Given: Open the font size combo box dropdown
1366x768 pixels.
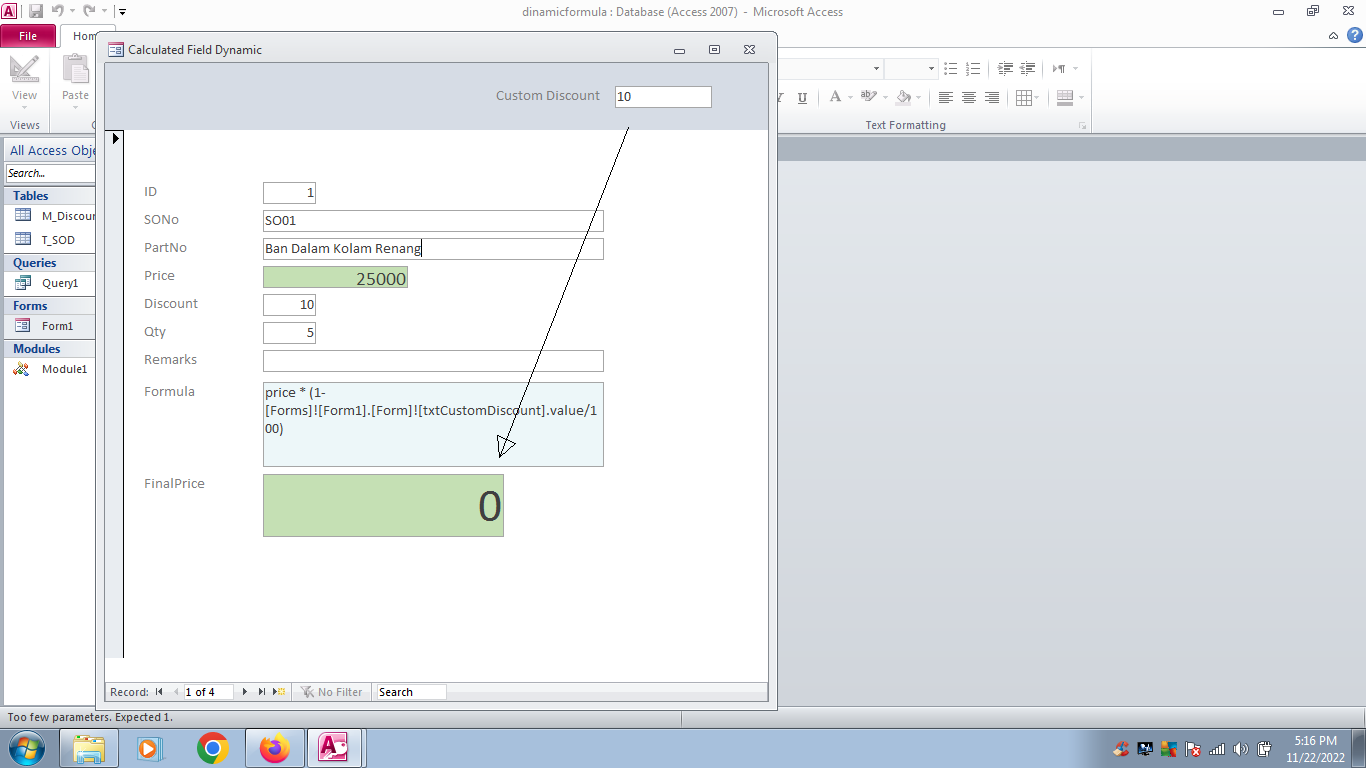Looking at the screenshot, I should tap(931, 69).
